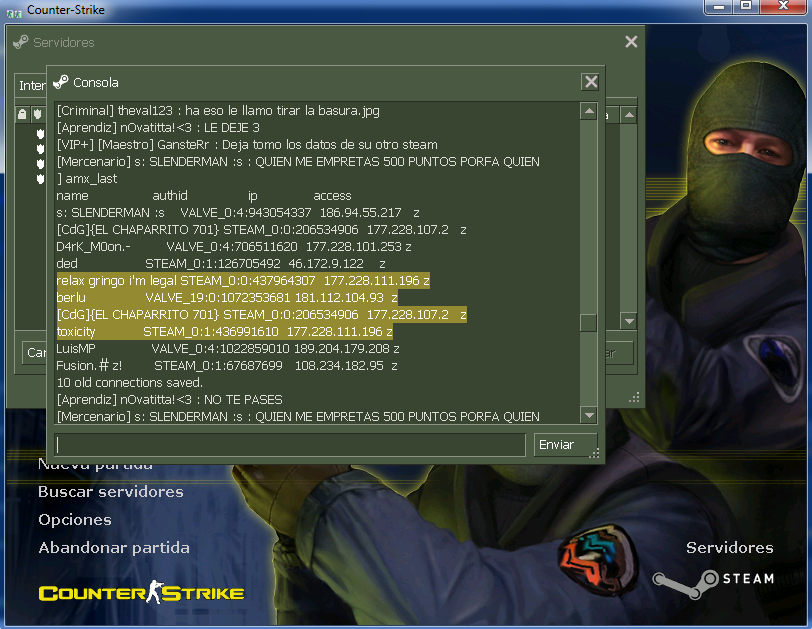This screenshot has width=812, height=629.
Task: Click authid STEAM_0:1:126705492
Action: 213,264
